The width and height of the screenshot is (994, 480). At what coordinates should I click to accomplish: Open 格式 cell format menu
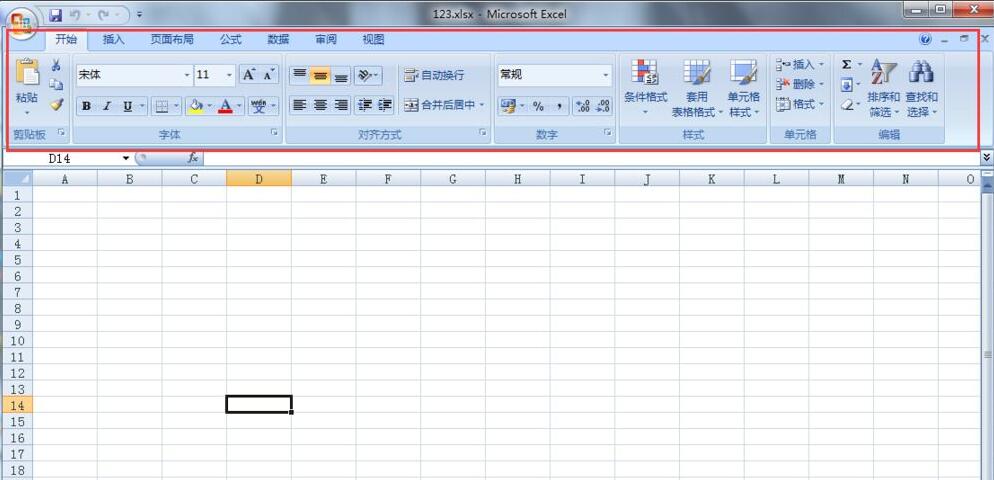pos(800,104)
